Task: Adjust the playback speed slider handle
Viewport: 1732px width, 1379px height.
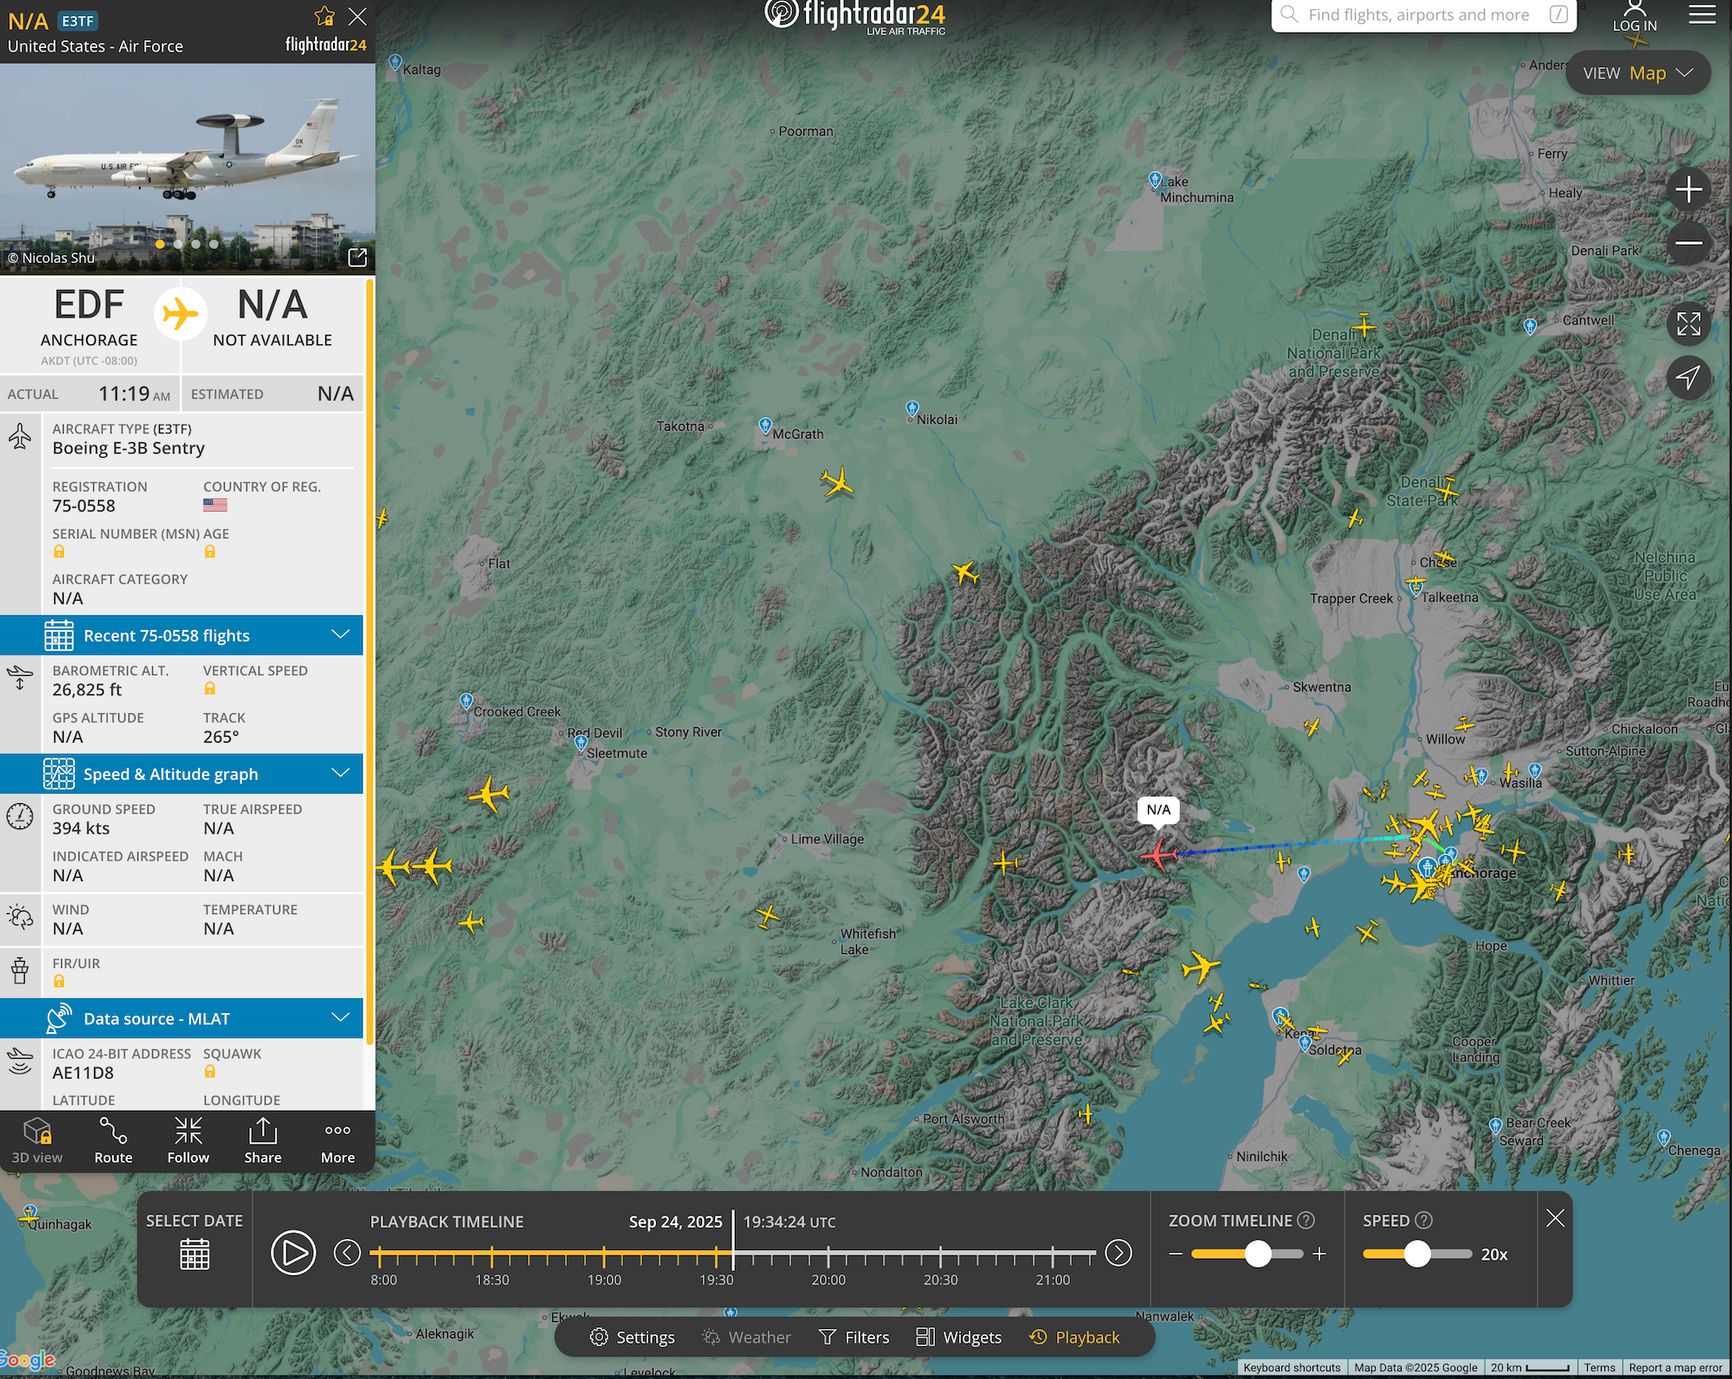Action: click(1416, 1254)
